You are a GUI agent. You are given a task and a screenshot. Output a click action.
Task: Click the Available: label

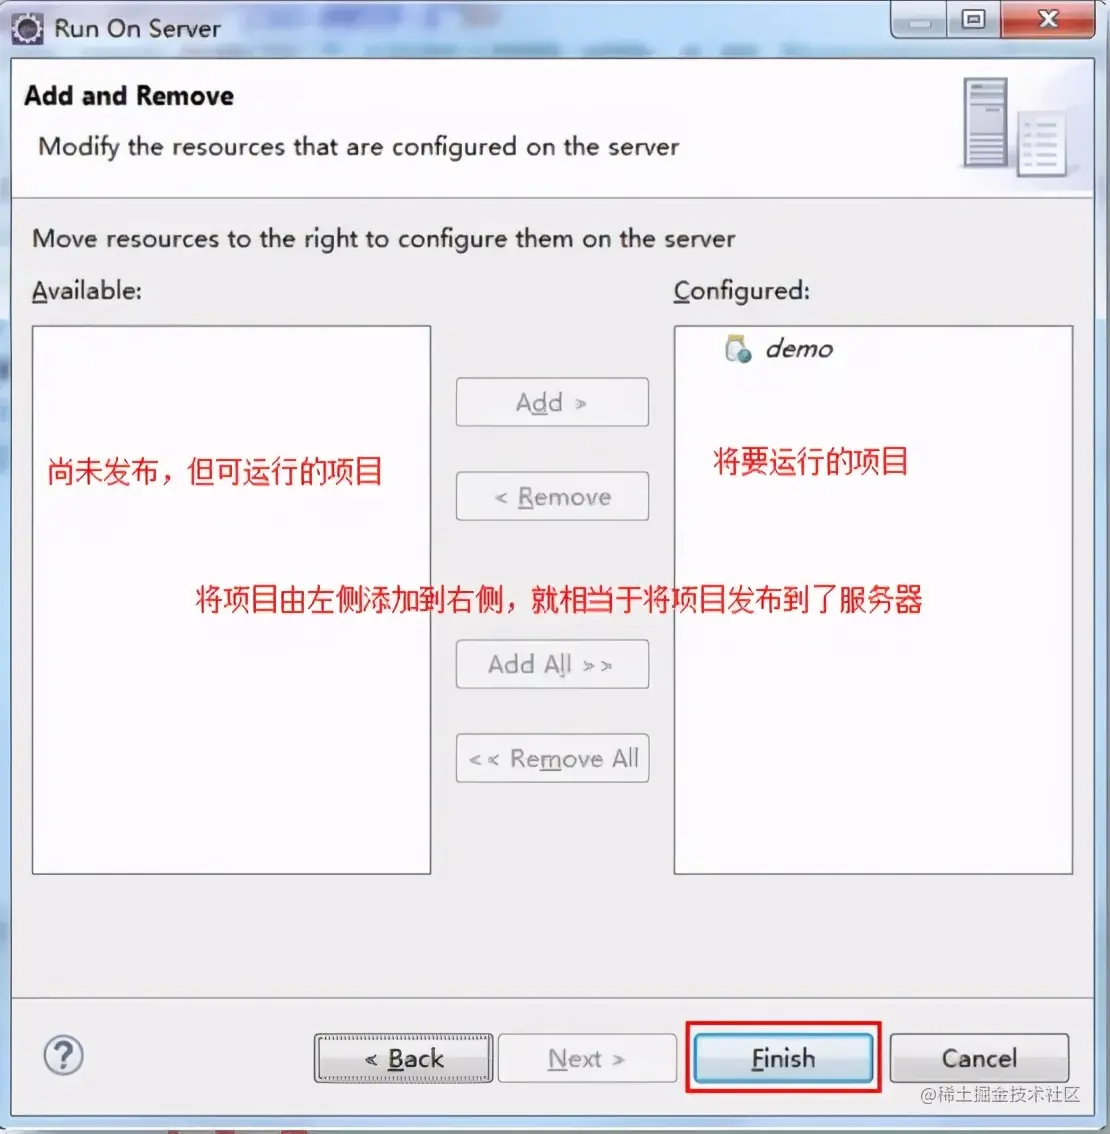click(x=87, y=291)
